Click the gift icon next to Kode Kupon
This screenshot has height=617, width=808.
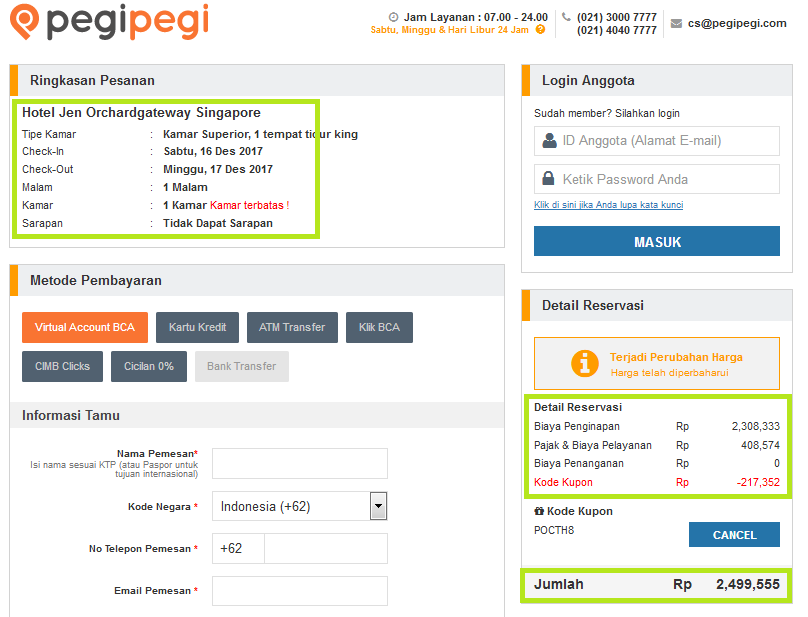[x=539, y=511]
